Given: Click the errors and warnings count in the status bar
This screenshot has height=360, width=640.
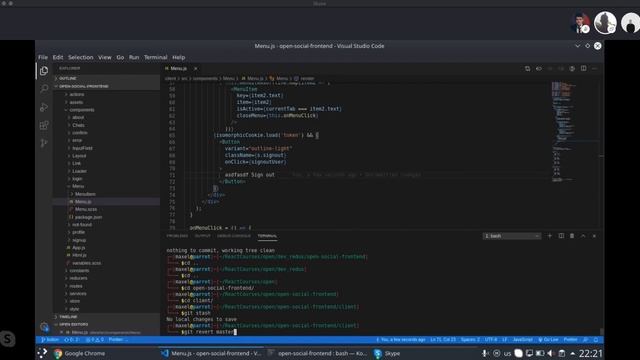Looking at the screenshot, I should 95,340.
